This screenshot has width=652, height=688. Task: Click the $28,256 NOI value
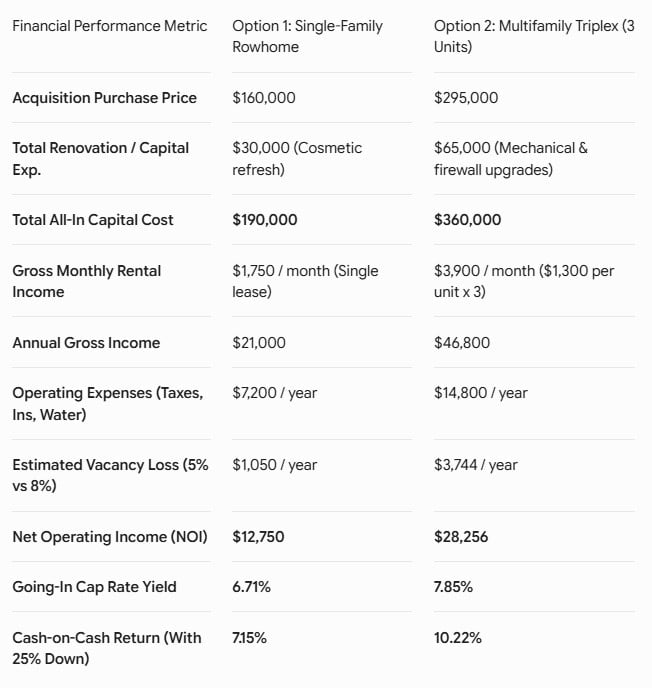(x=461, y=537)
